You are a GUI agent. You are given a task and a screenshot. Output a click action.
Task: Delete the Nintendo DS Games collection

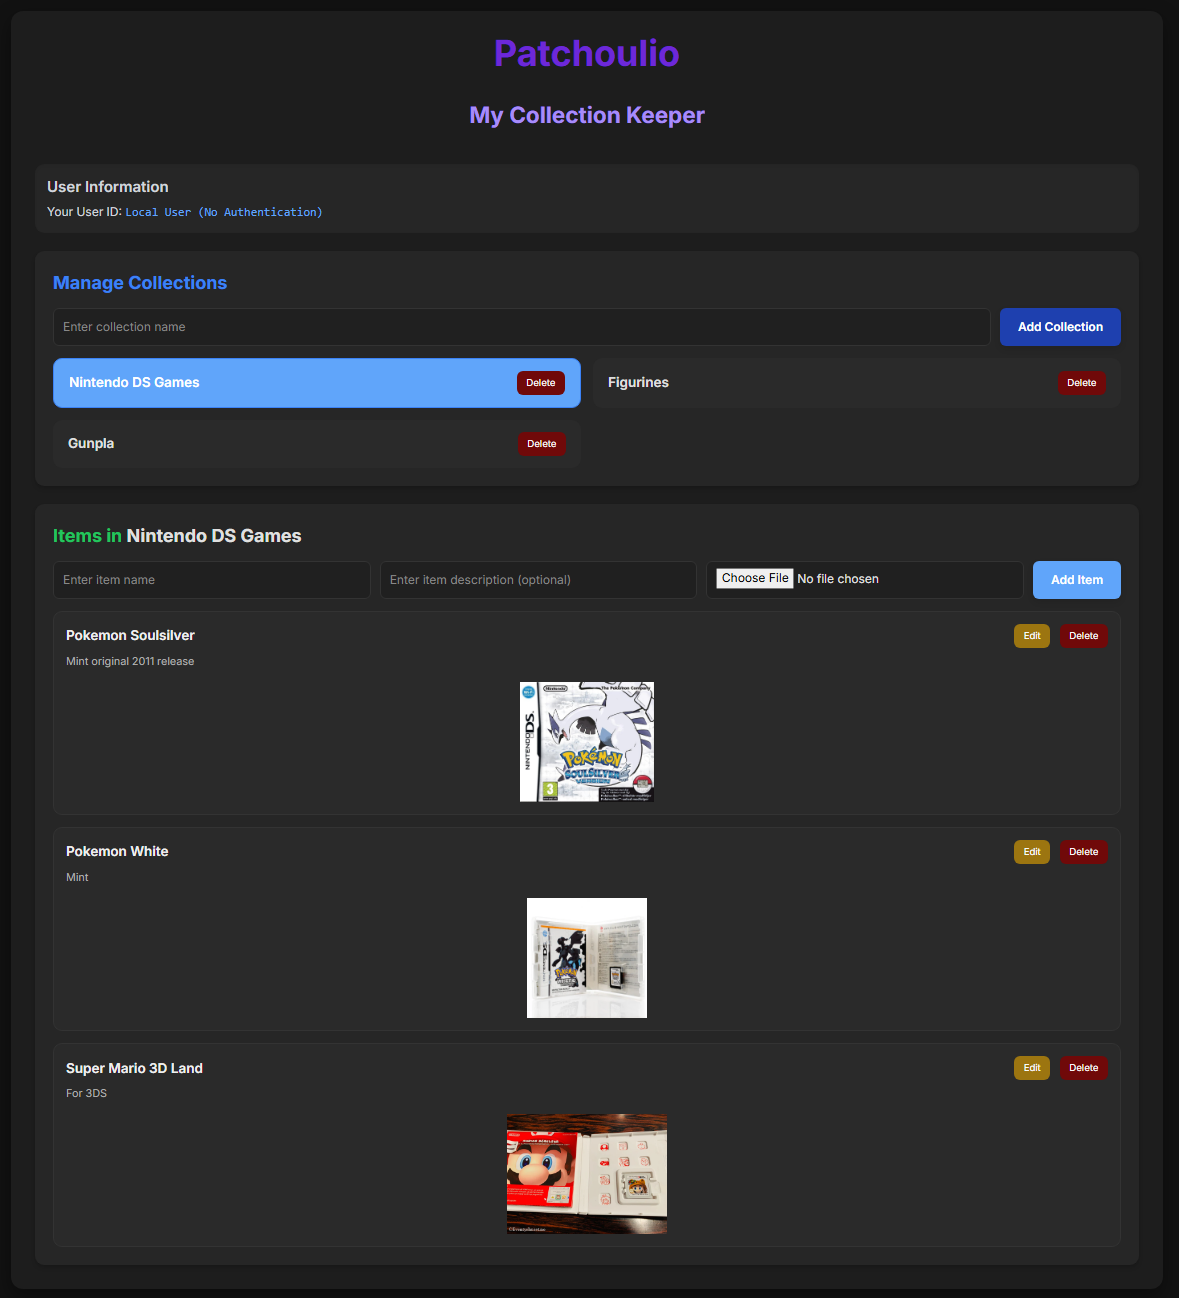click(541, 383)
